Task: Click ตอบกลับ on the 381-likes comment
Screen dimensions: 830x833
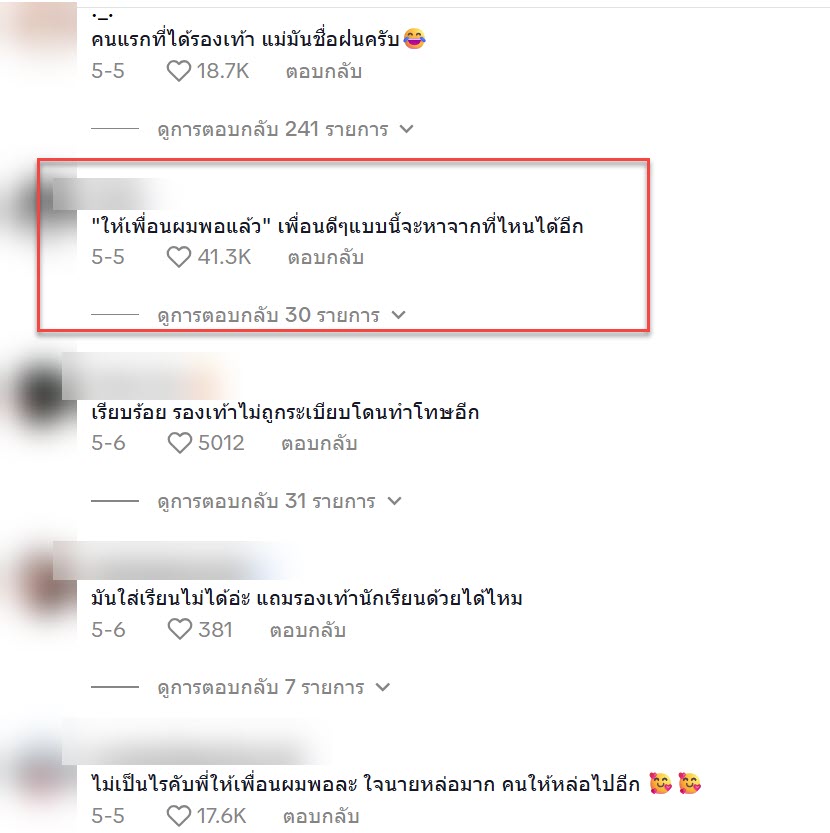Action: [308, 630]
